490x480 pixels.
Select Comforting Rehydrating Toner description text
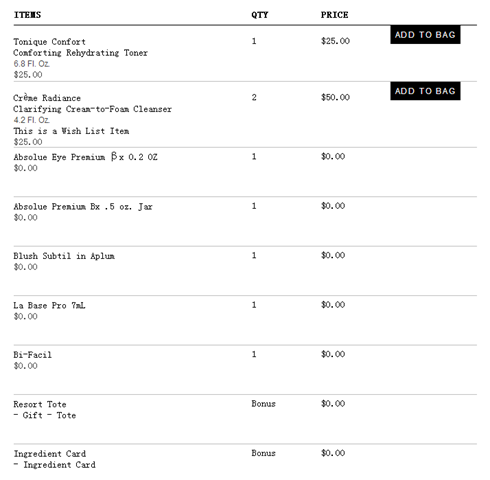[x=80, y=53]
